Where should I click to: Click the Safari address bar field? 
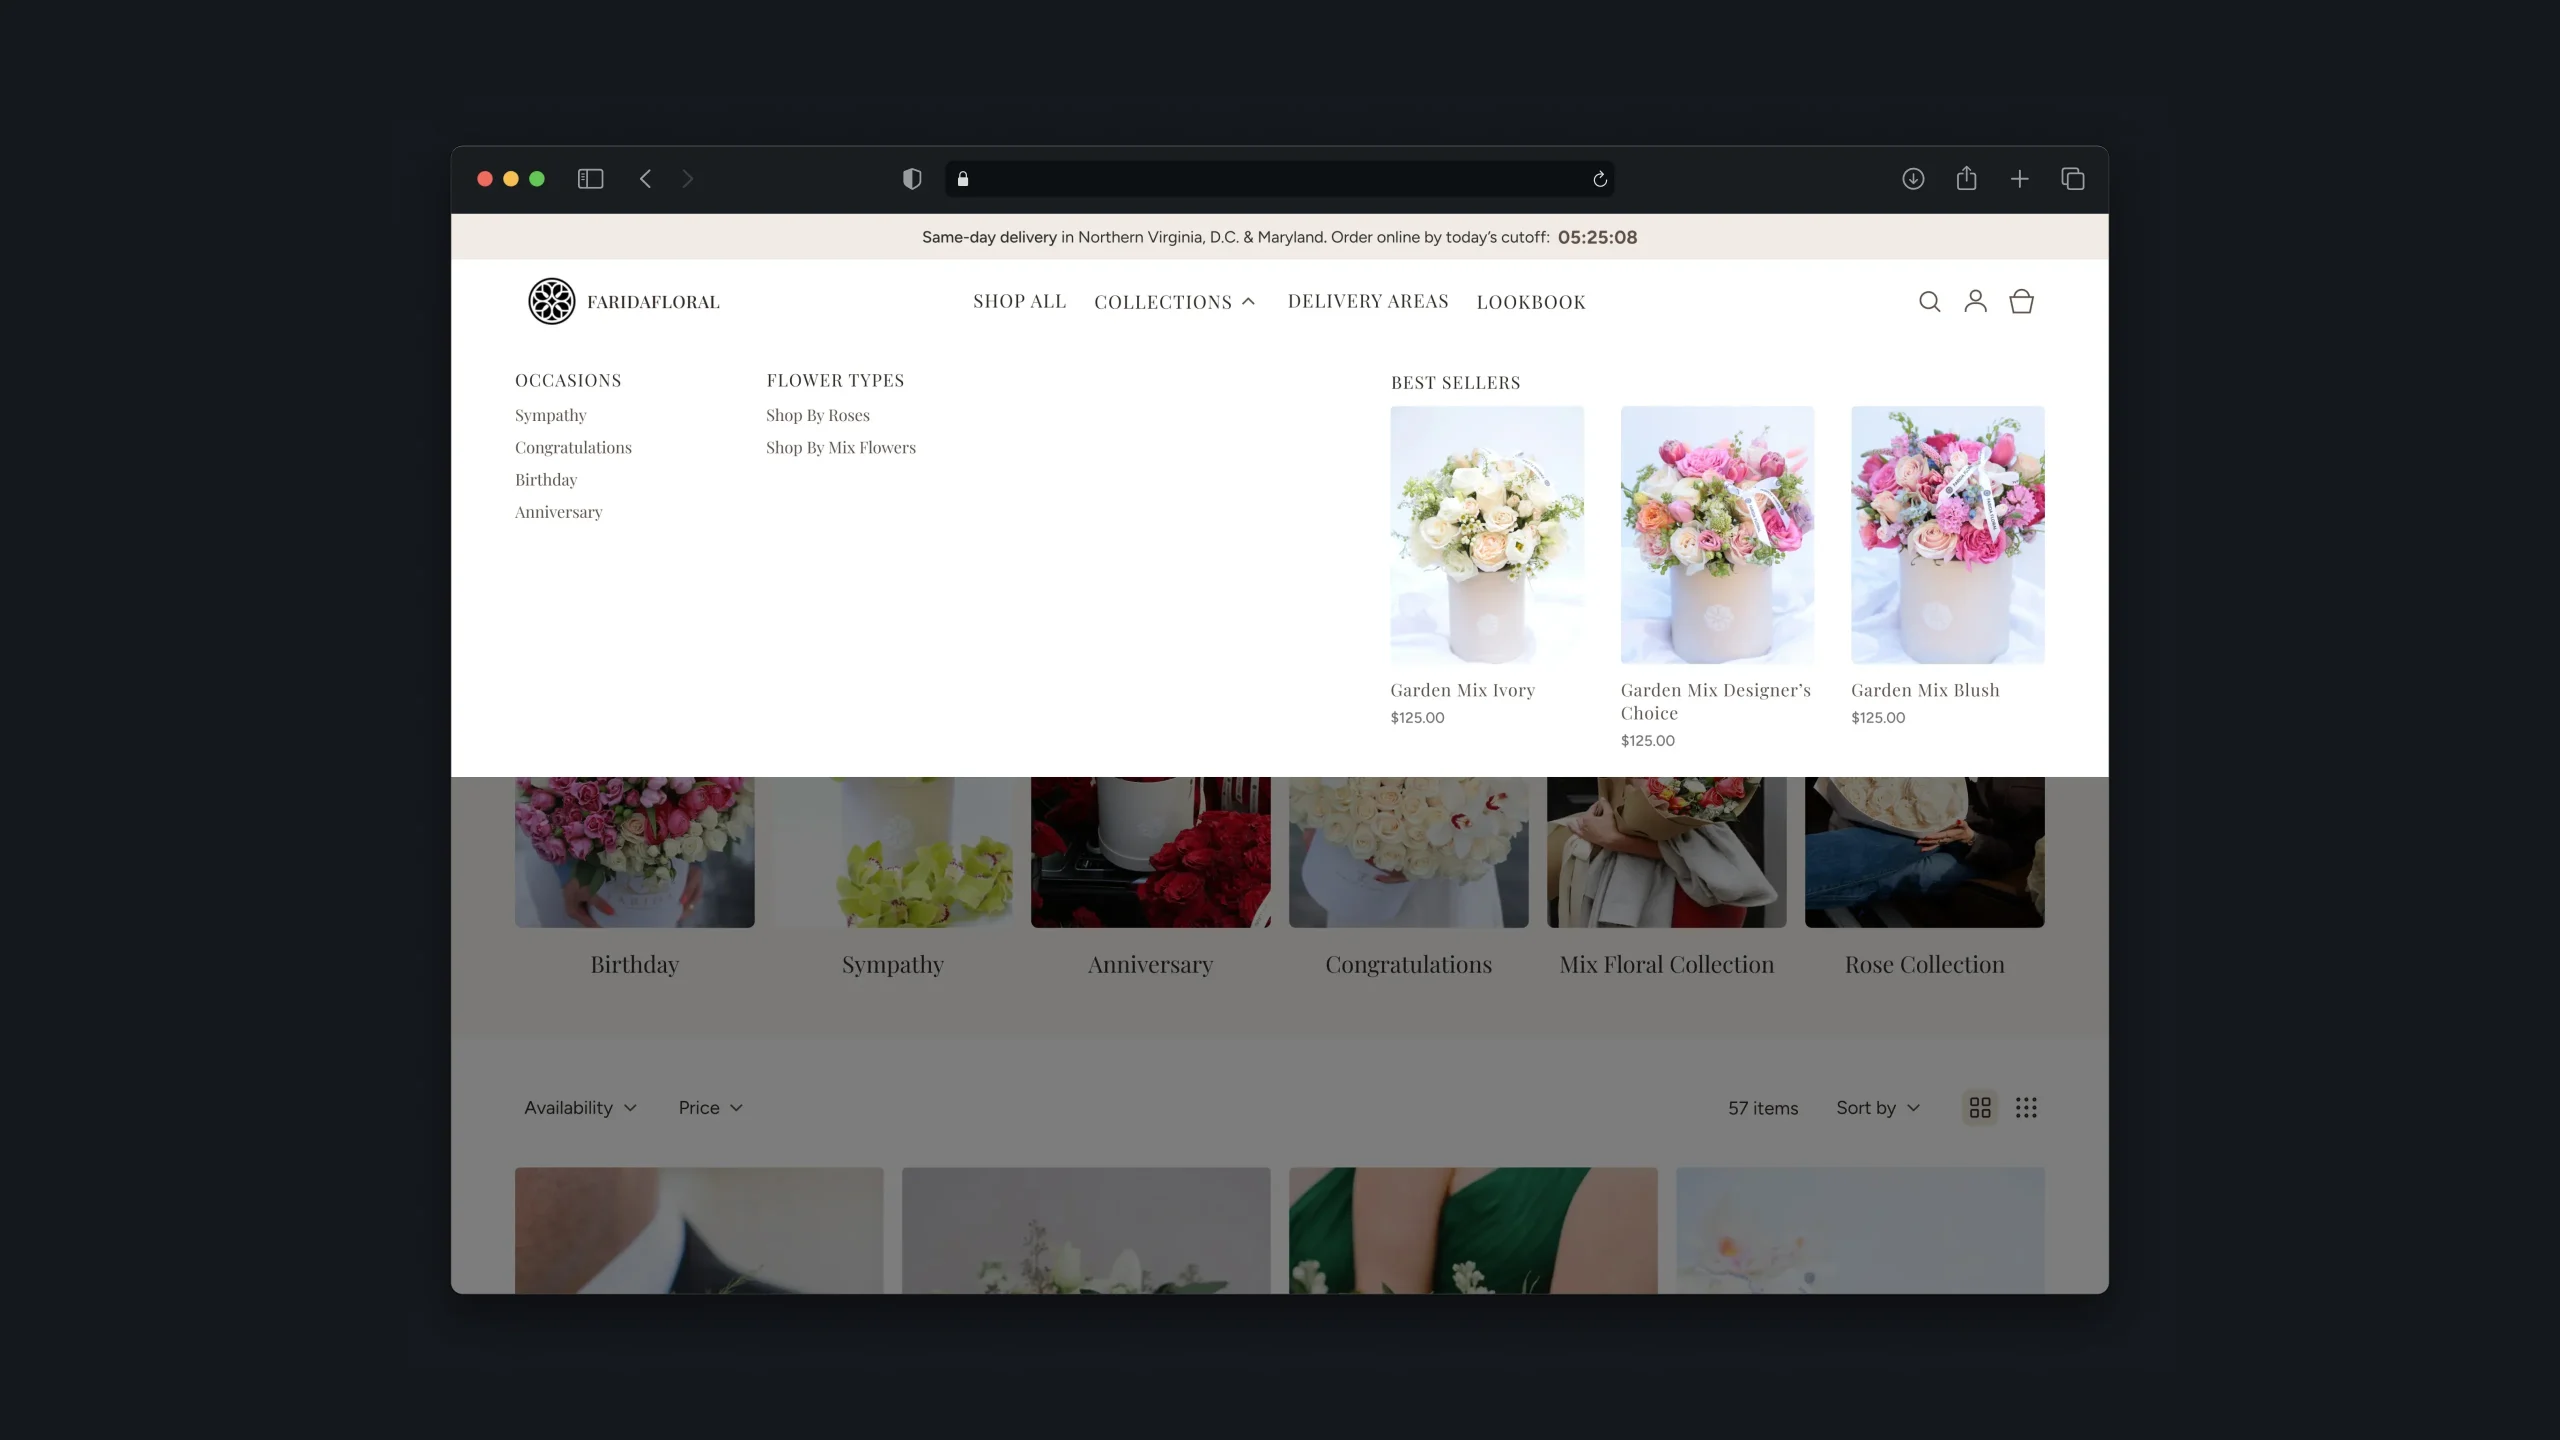coord(1279,179)
